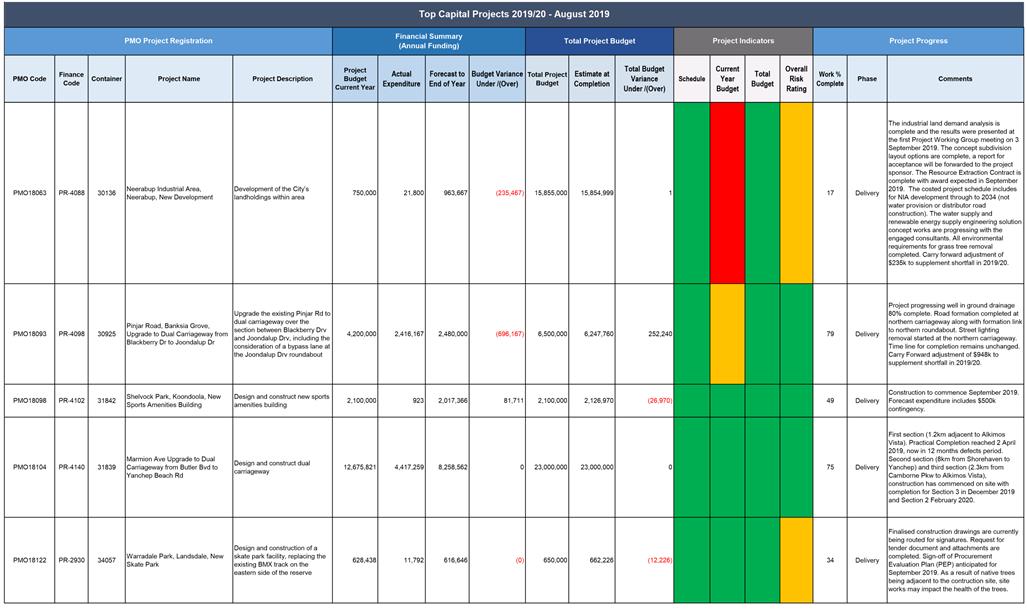1027x609 pixels.
Task: Select the Finance Code column header
Action: point(71,79)
